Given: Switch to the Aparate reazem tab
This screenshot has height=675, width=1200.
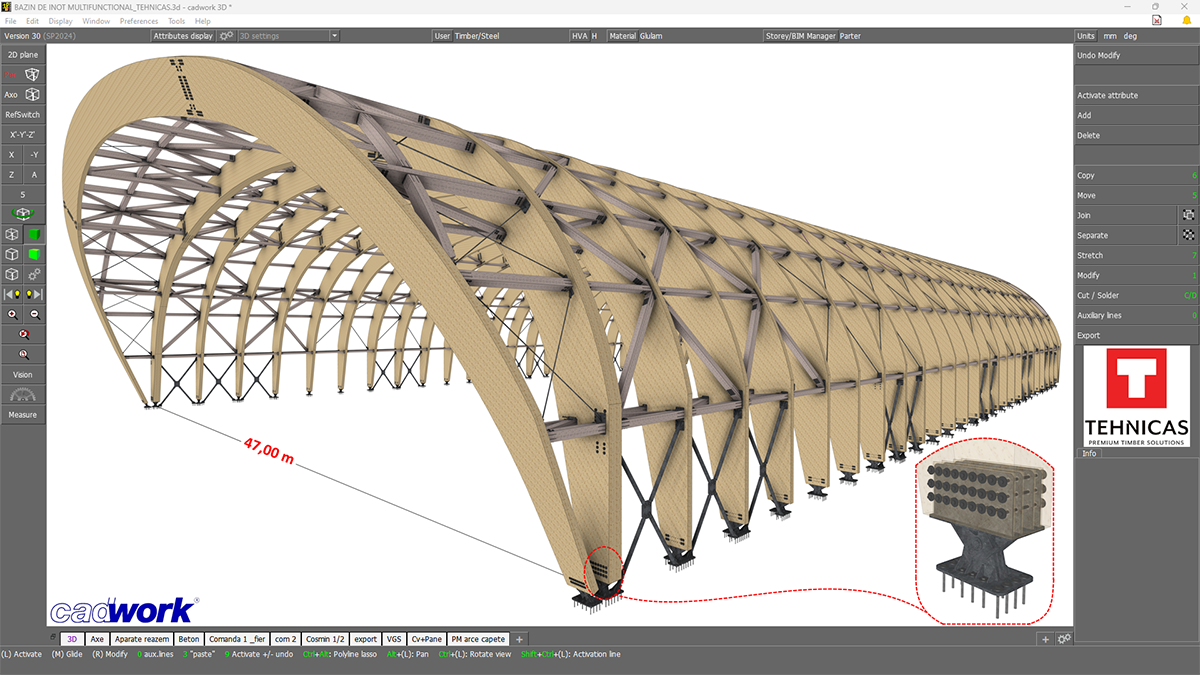Looking at the screenshot, I should 140,639.
